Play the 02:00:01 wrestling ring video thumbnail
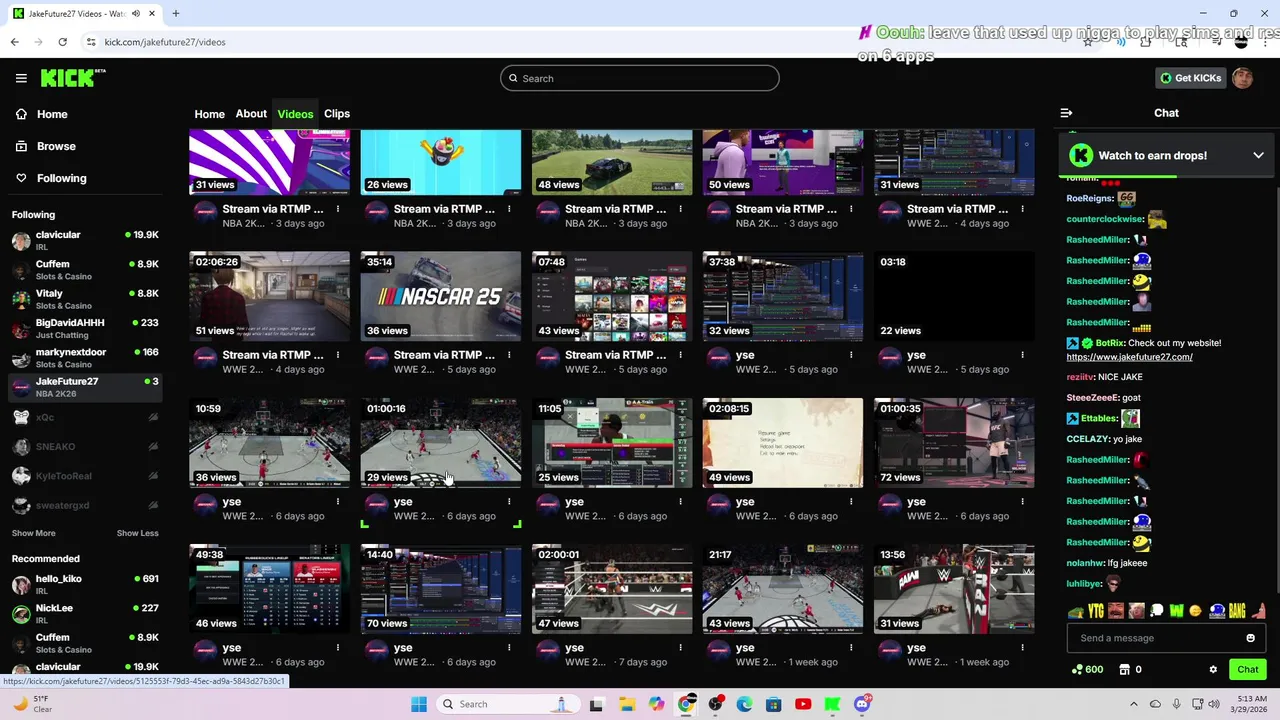 612,589
